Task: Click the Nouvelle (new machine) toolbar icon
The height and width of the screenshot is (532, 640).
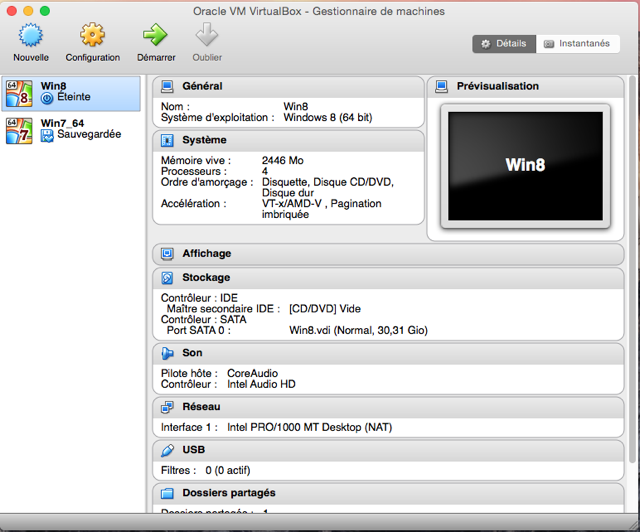Action: (x=31, y=35)
